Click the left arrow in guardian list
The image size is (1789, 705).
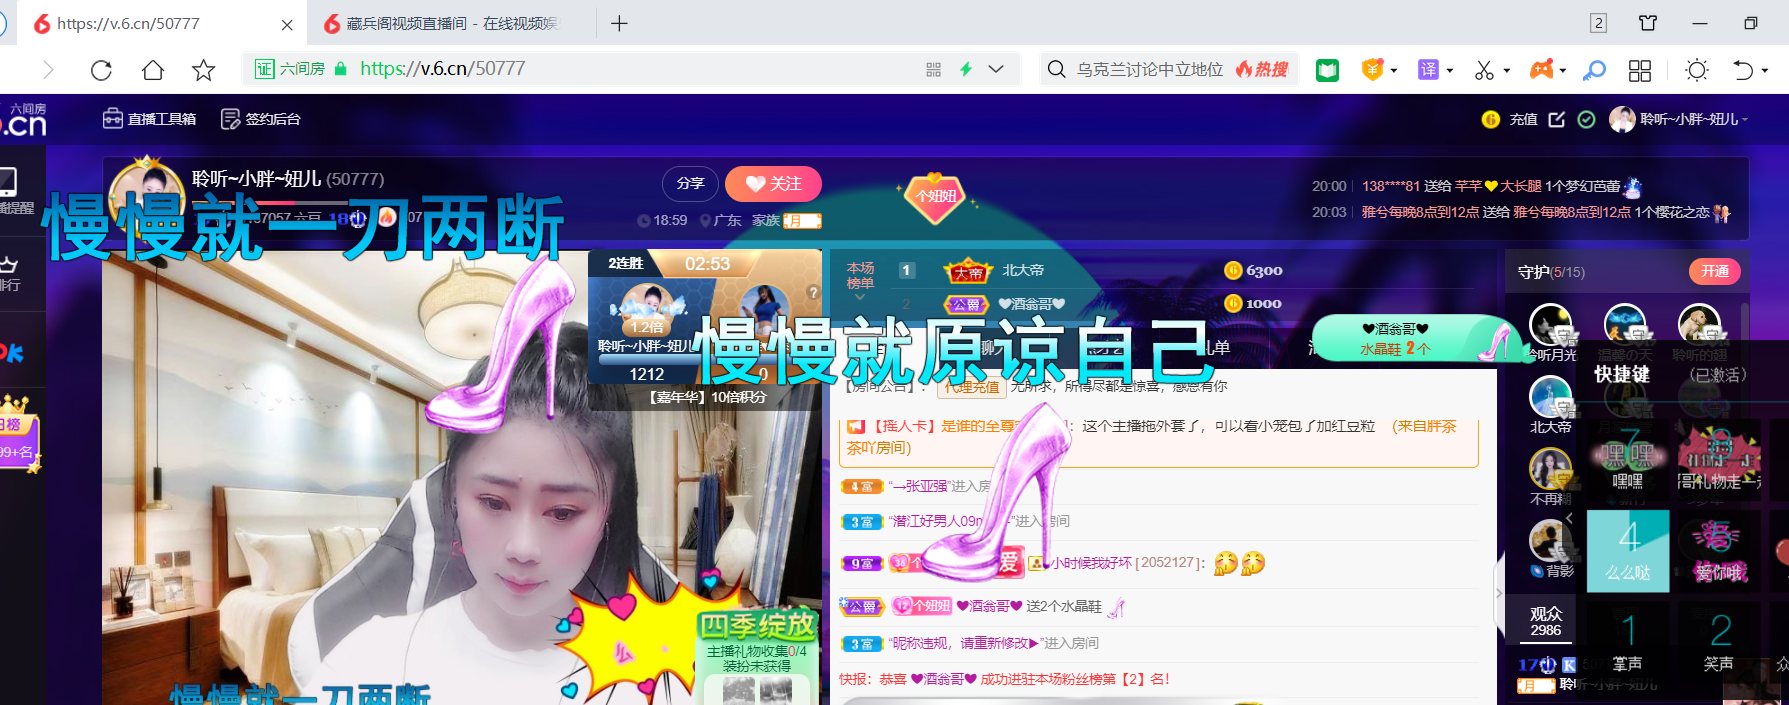[1569, 518]
